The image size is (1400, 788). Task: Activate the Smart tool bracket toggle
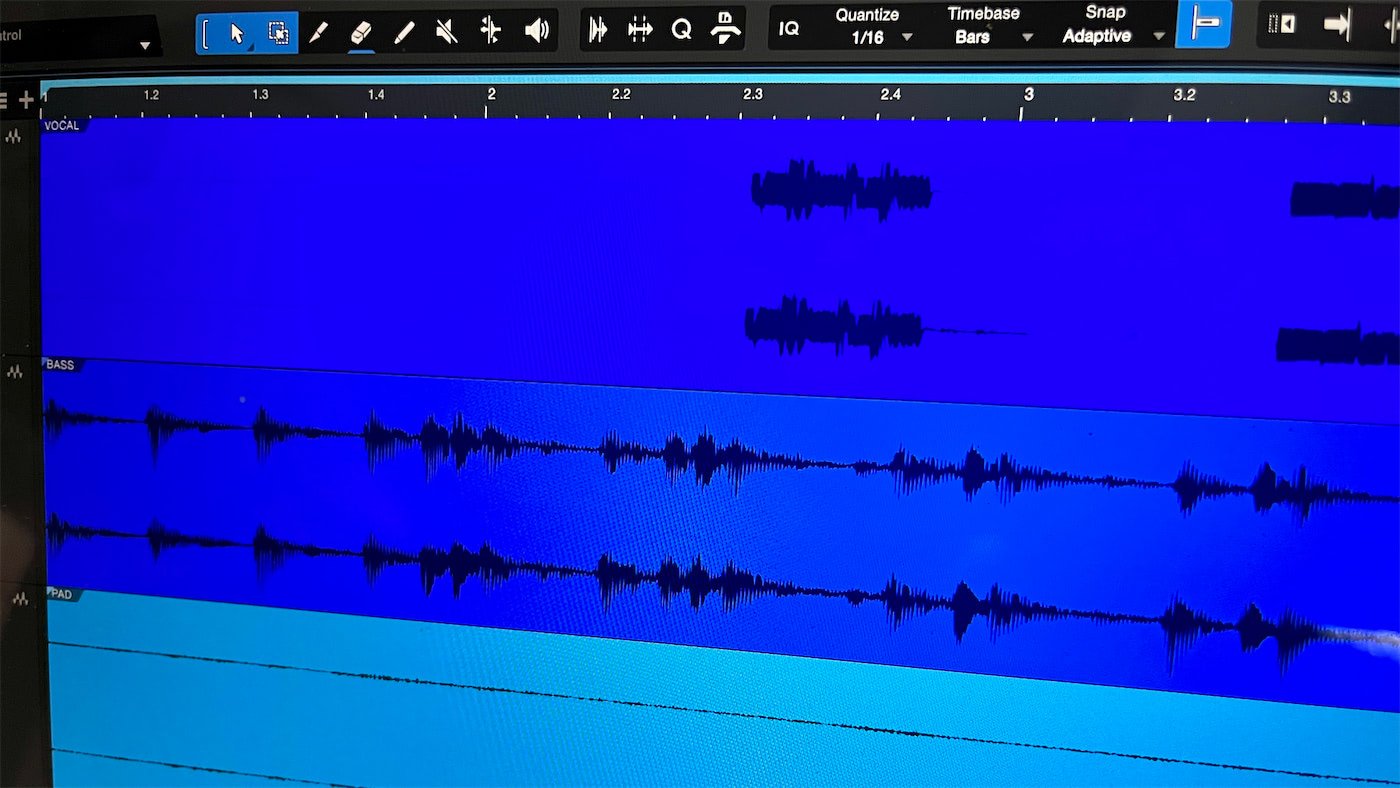click(x=207, y=32)
